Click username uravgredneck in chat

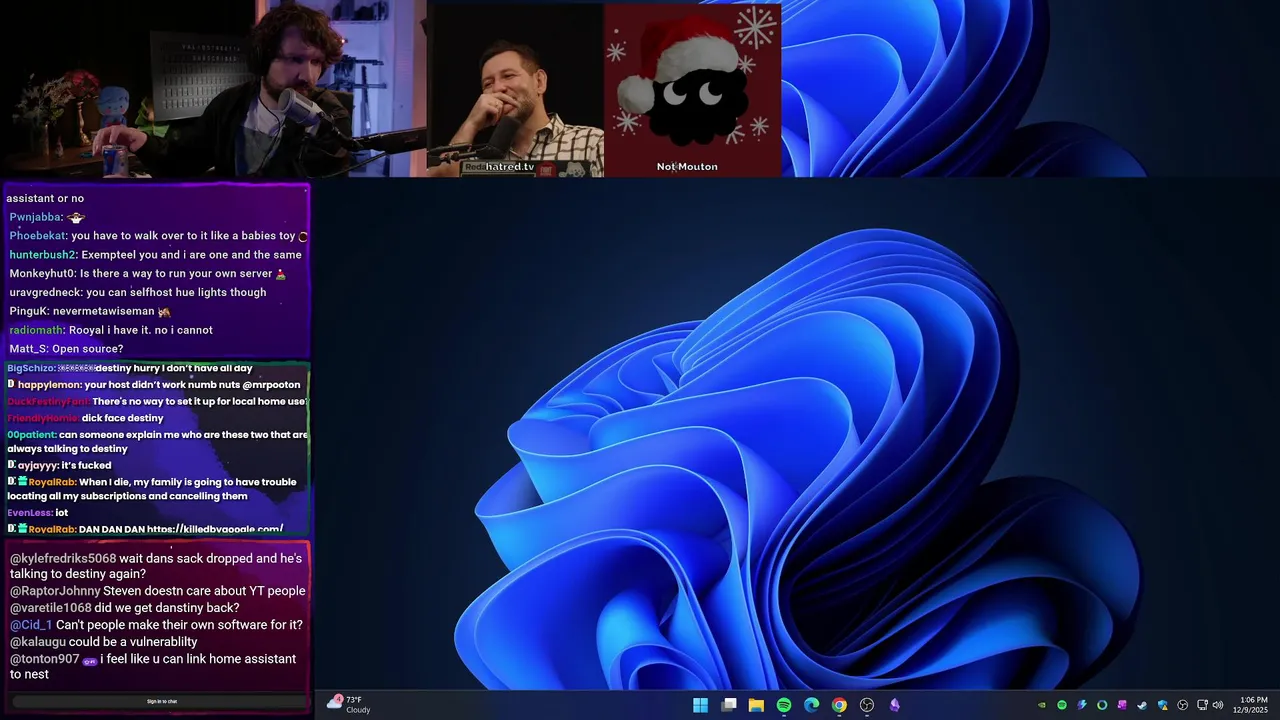point(46,293)
